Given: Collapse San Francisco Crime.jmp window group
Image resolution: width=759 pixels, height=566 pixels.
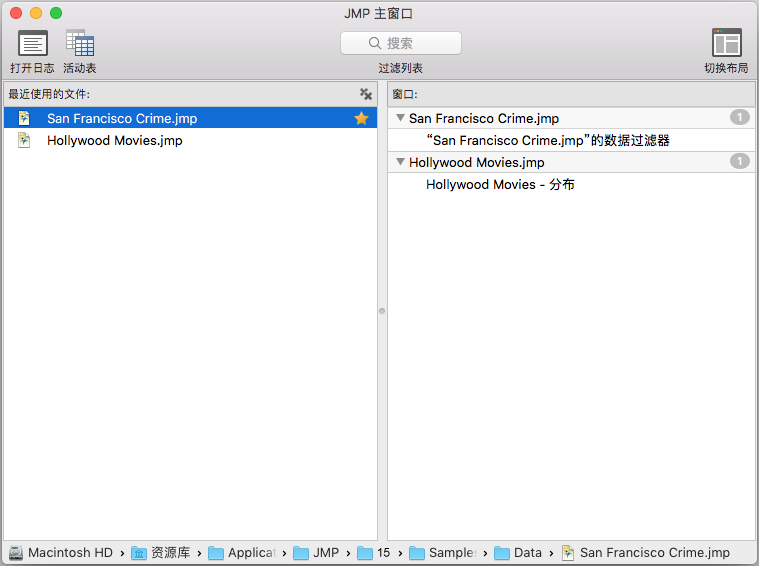Looking at the screenshot, I should [400, 118].
